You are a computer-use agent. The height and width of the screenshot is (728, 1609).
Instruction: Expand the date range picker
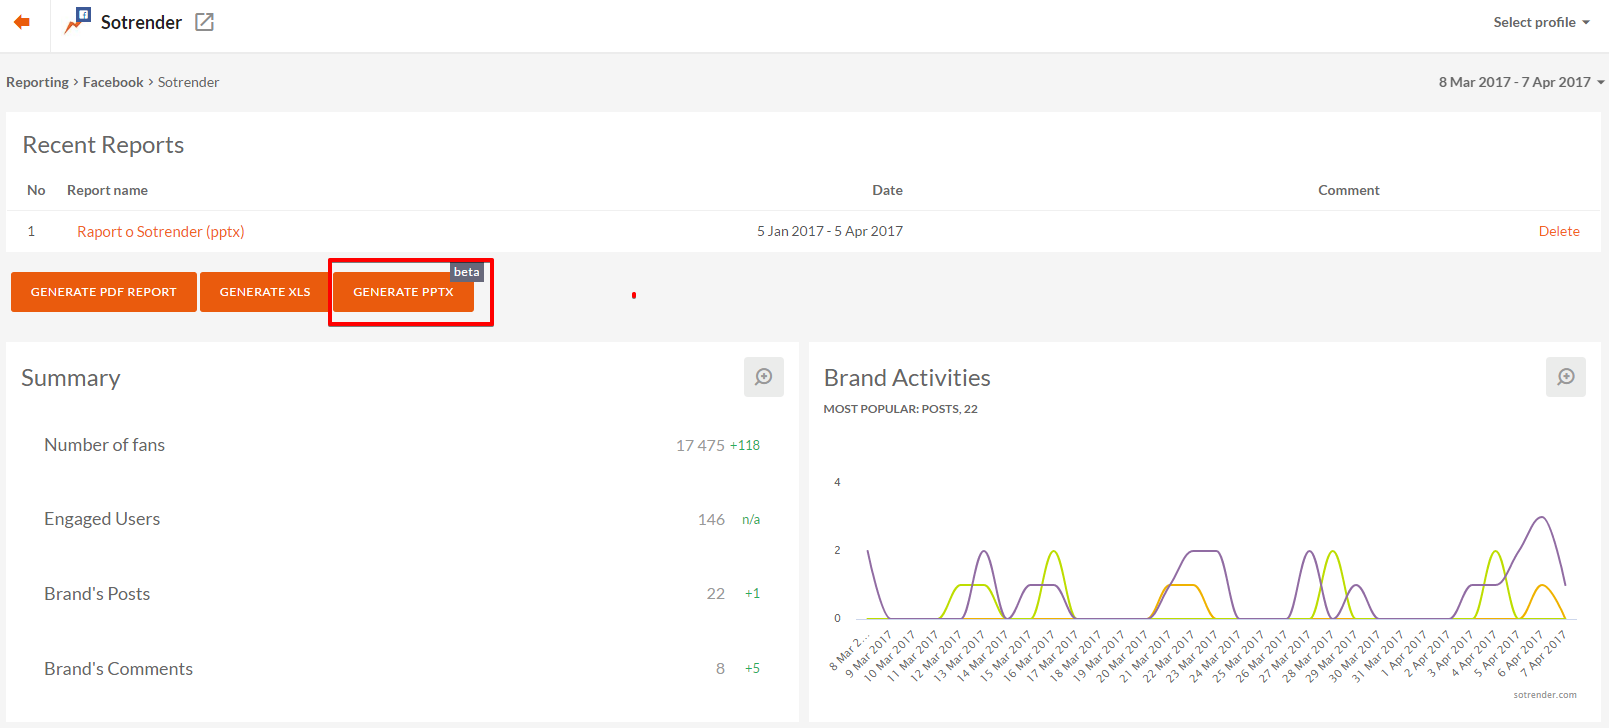(1520, 82)
